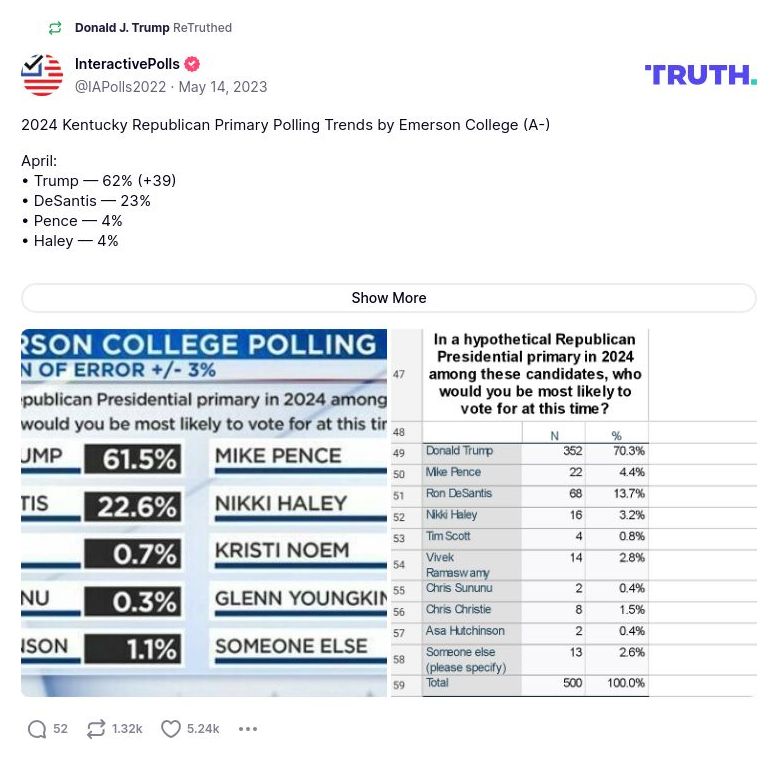
Task: Open the May 14, 2023 timestamp
Action: [223, 87]
